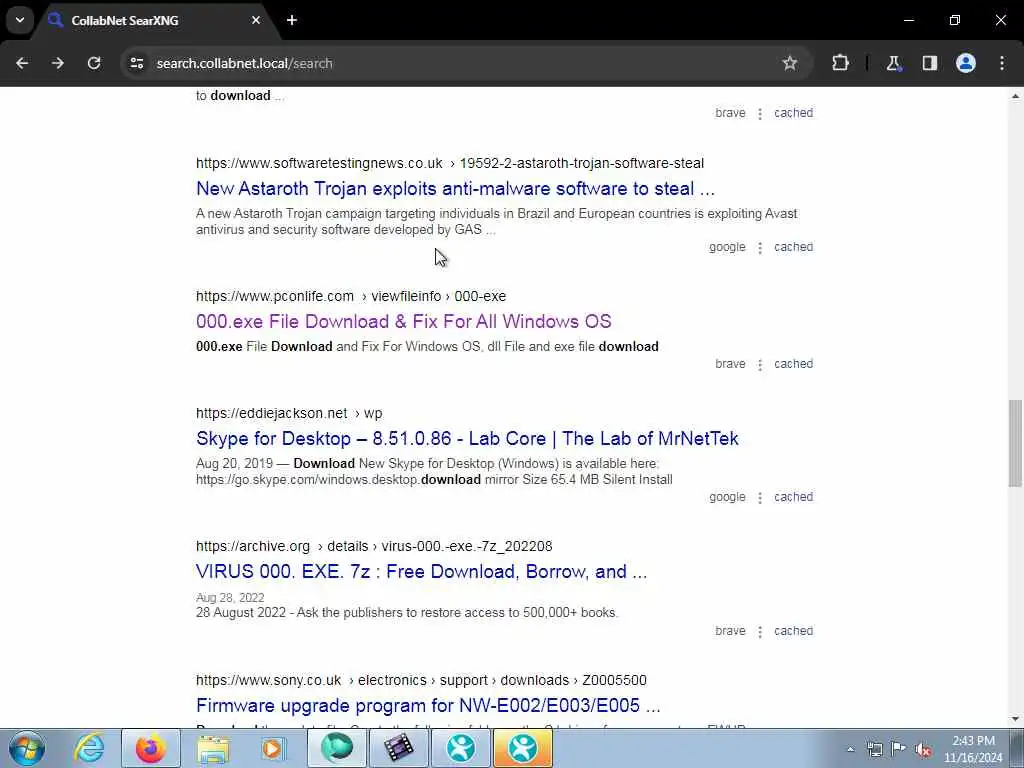Image resolution: width=1024 pixels, height=768 pixels.
Task: Open 000.exe File Download & Fix result
Action: tap(404, 321)
